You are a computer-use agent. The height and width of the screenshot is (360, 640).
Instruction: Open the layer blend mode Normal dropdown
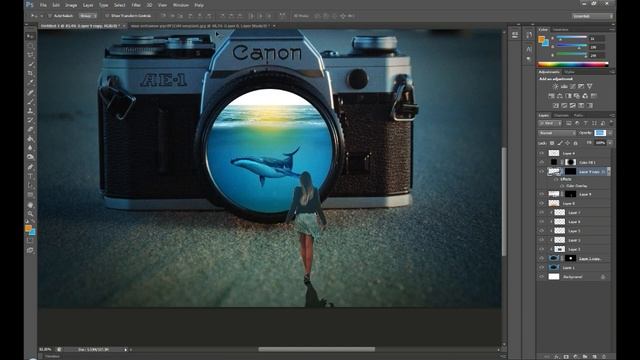[557, 133]
